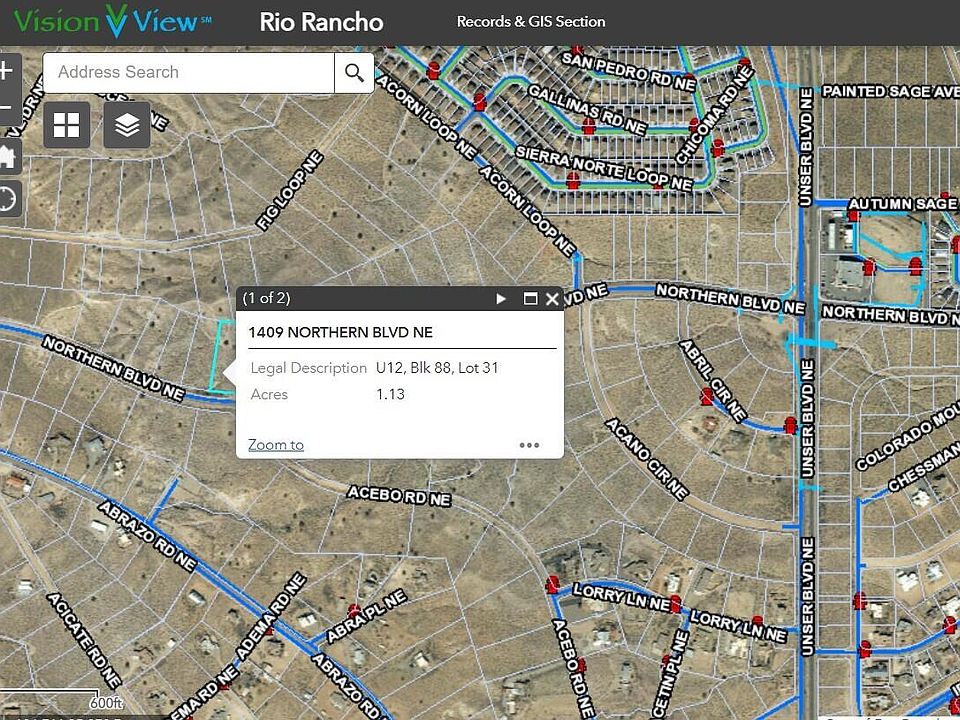Click the Find My Location compass button

7,198
